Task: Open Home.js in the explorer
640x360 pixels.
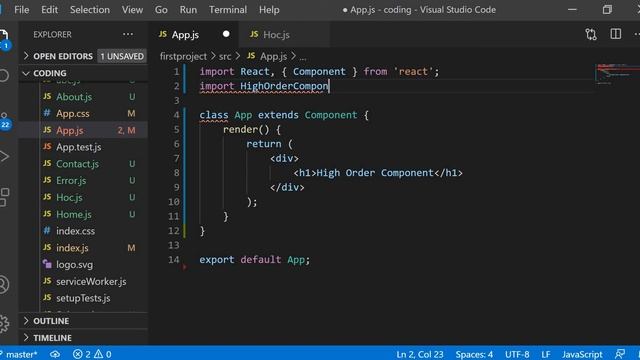Action: point(83,214)
